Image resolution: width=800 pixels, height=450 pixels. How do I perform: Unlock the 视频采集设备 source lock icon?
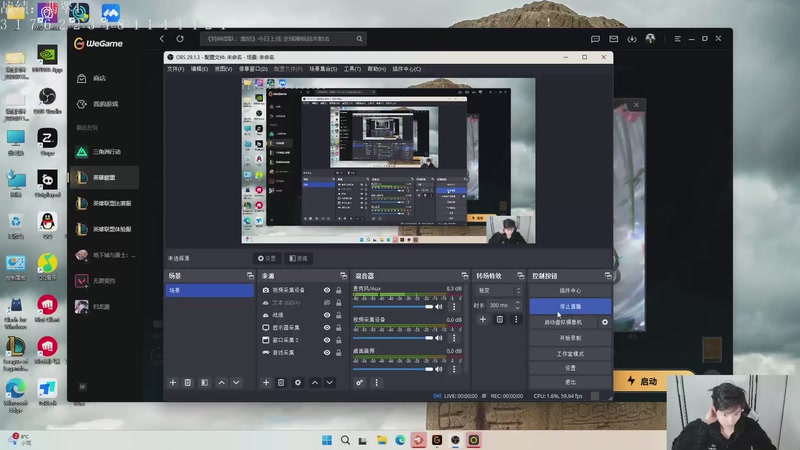click(339, 290)
